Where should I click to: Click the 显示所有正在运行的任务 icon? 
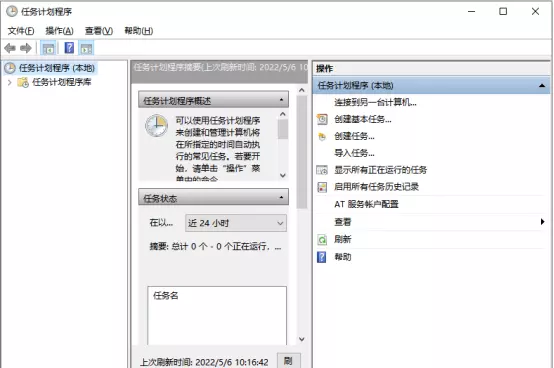tap(322, 170)
